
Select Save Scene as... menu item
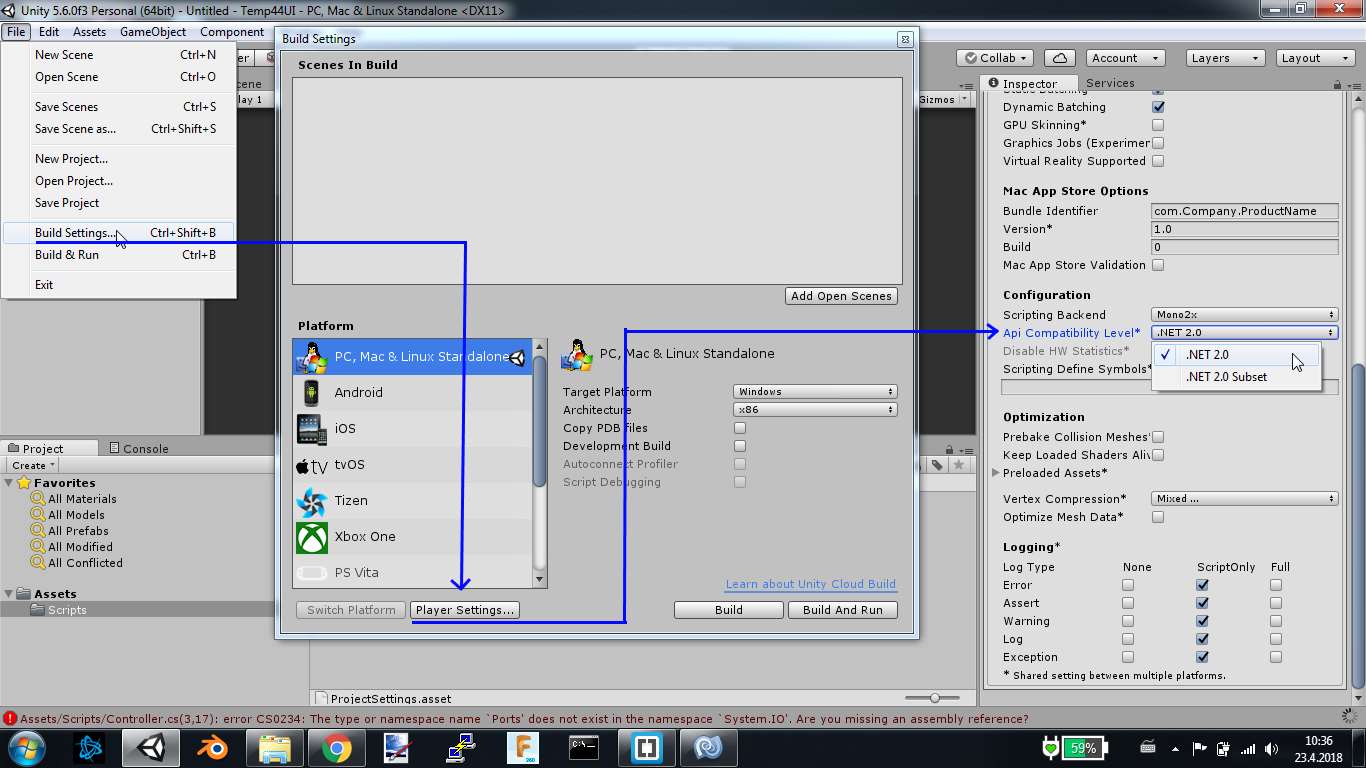click(118, 129)
